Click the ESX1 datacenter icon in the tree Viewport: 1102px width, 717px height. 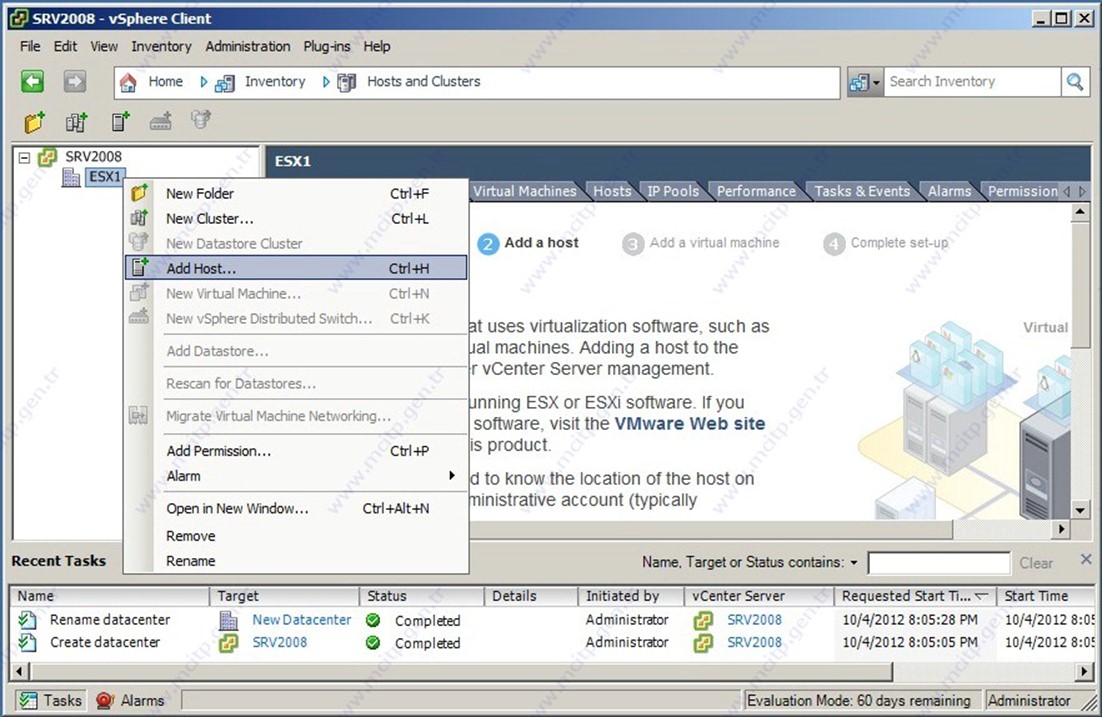click(x=71, y=176)
